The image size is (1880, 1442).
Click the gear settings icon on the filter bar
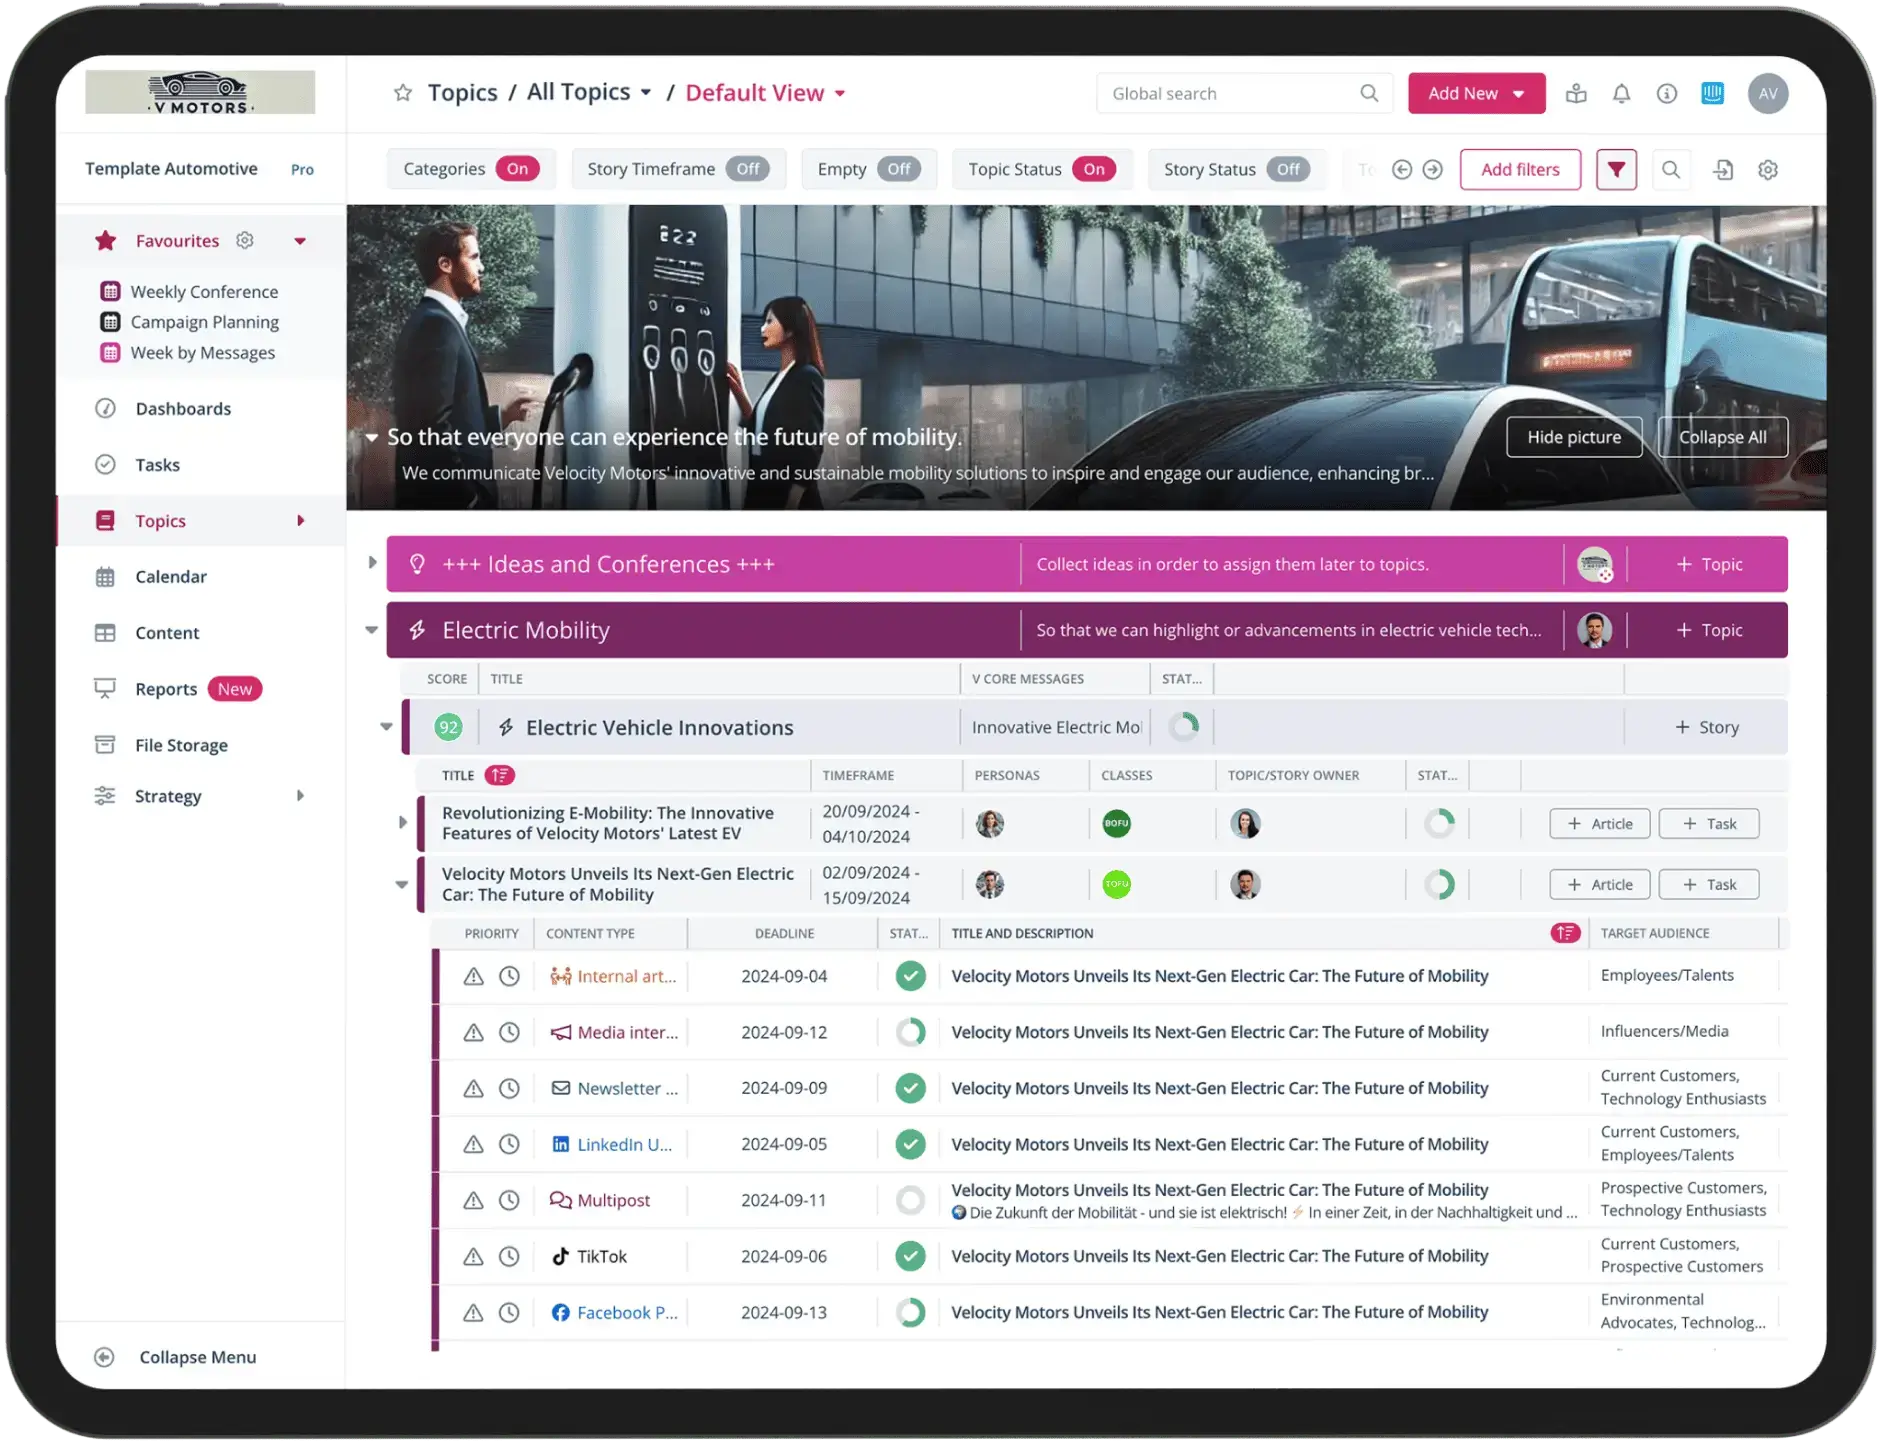point(1769,170)
